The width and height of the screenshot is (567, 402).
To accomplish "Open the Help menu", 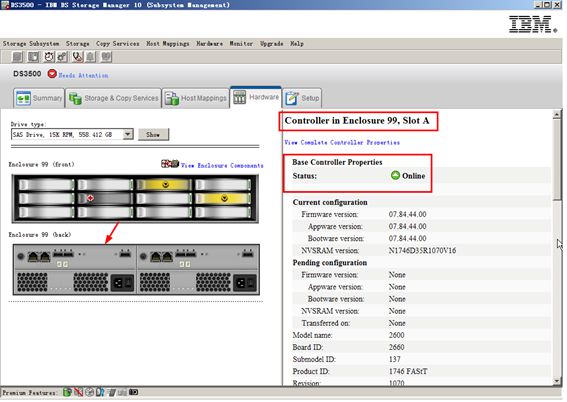I will (297, 43).
